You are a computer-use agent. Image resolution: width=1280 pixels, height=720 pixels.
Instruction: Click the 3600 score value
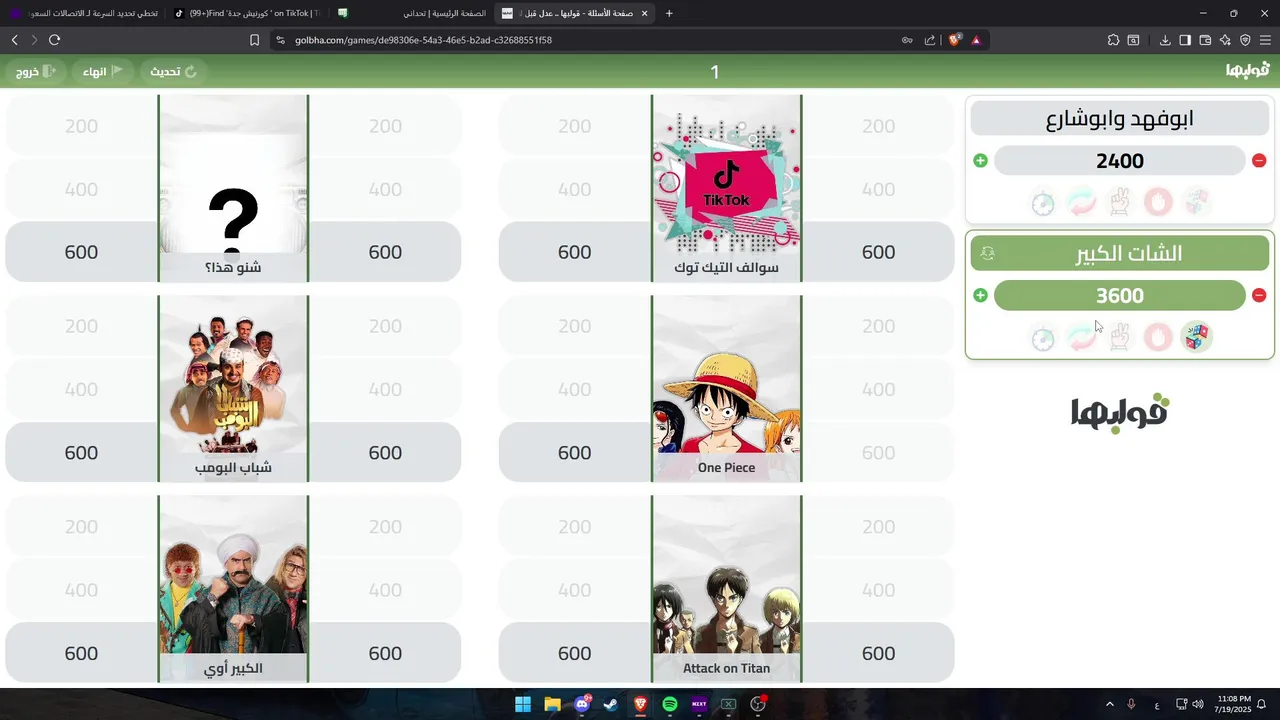pos(1120,295)
